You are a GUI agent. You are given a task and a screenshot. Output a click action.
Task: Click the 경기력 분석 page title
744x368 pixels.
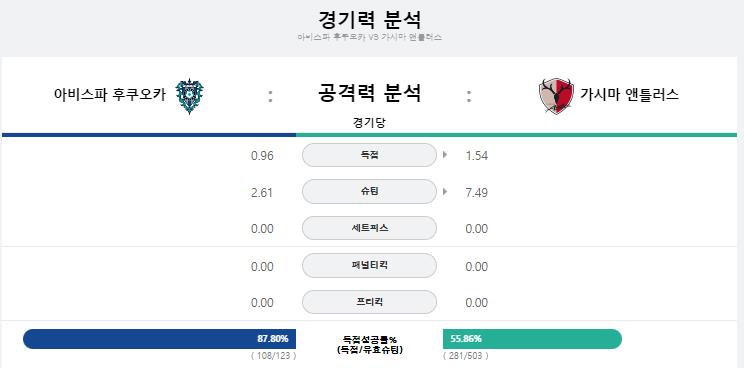pyautogui.click(x=370, y=20)
